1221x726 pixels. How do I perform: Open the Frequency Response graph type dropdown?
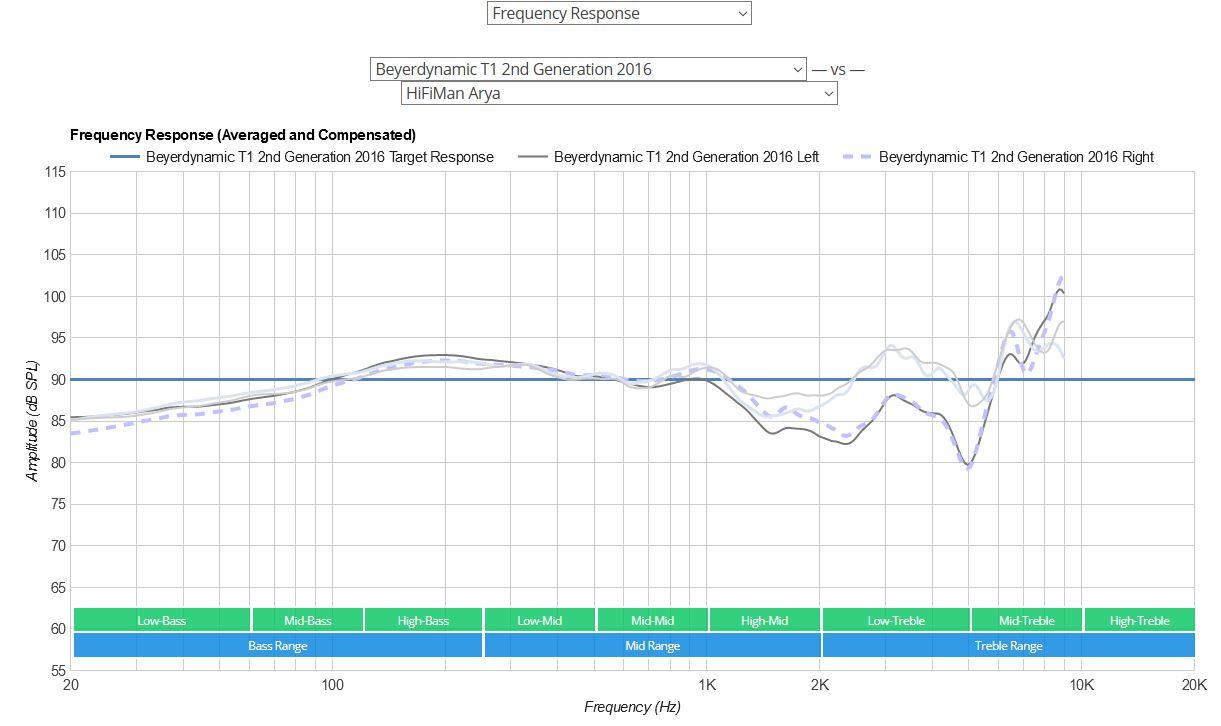point(619,13)
